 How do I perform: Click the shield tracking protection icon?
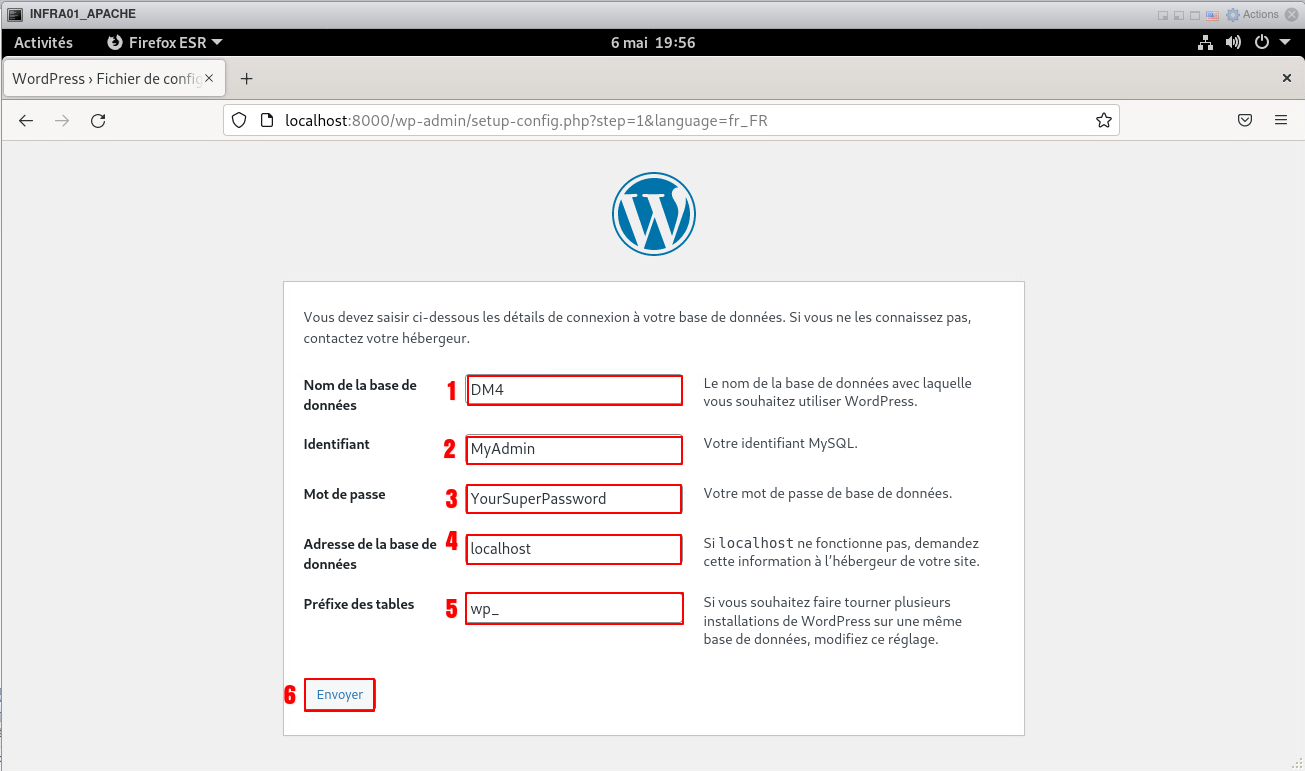click(x=239, y=121)
